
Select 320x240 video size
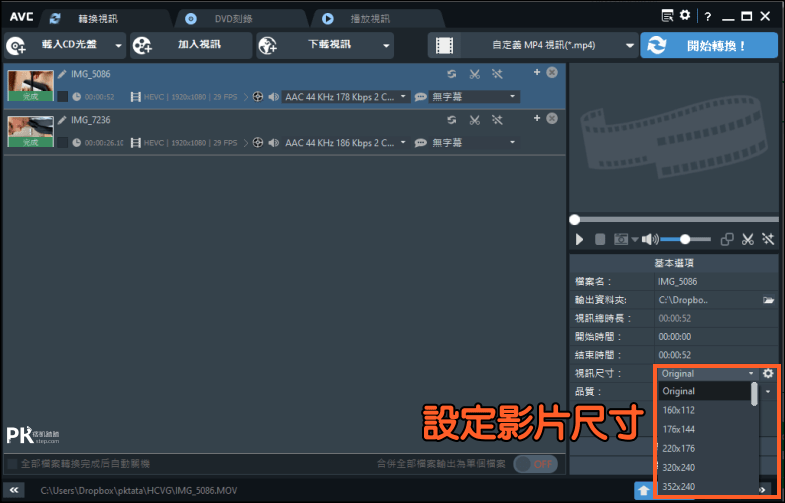point(704,467)
